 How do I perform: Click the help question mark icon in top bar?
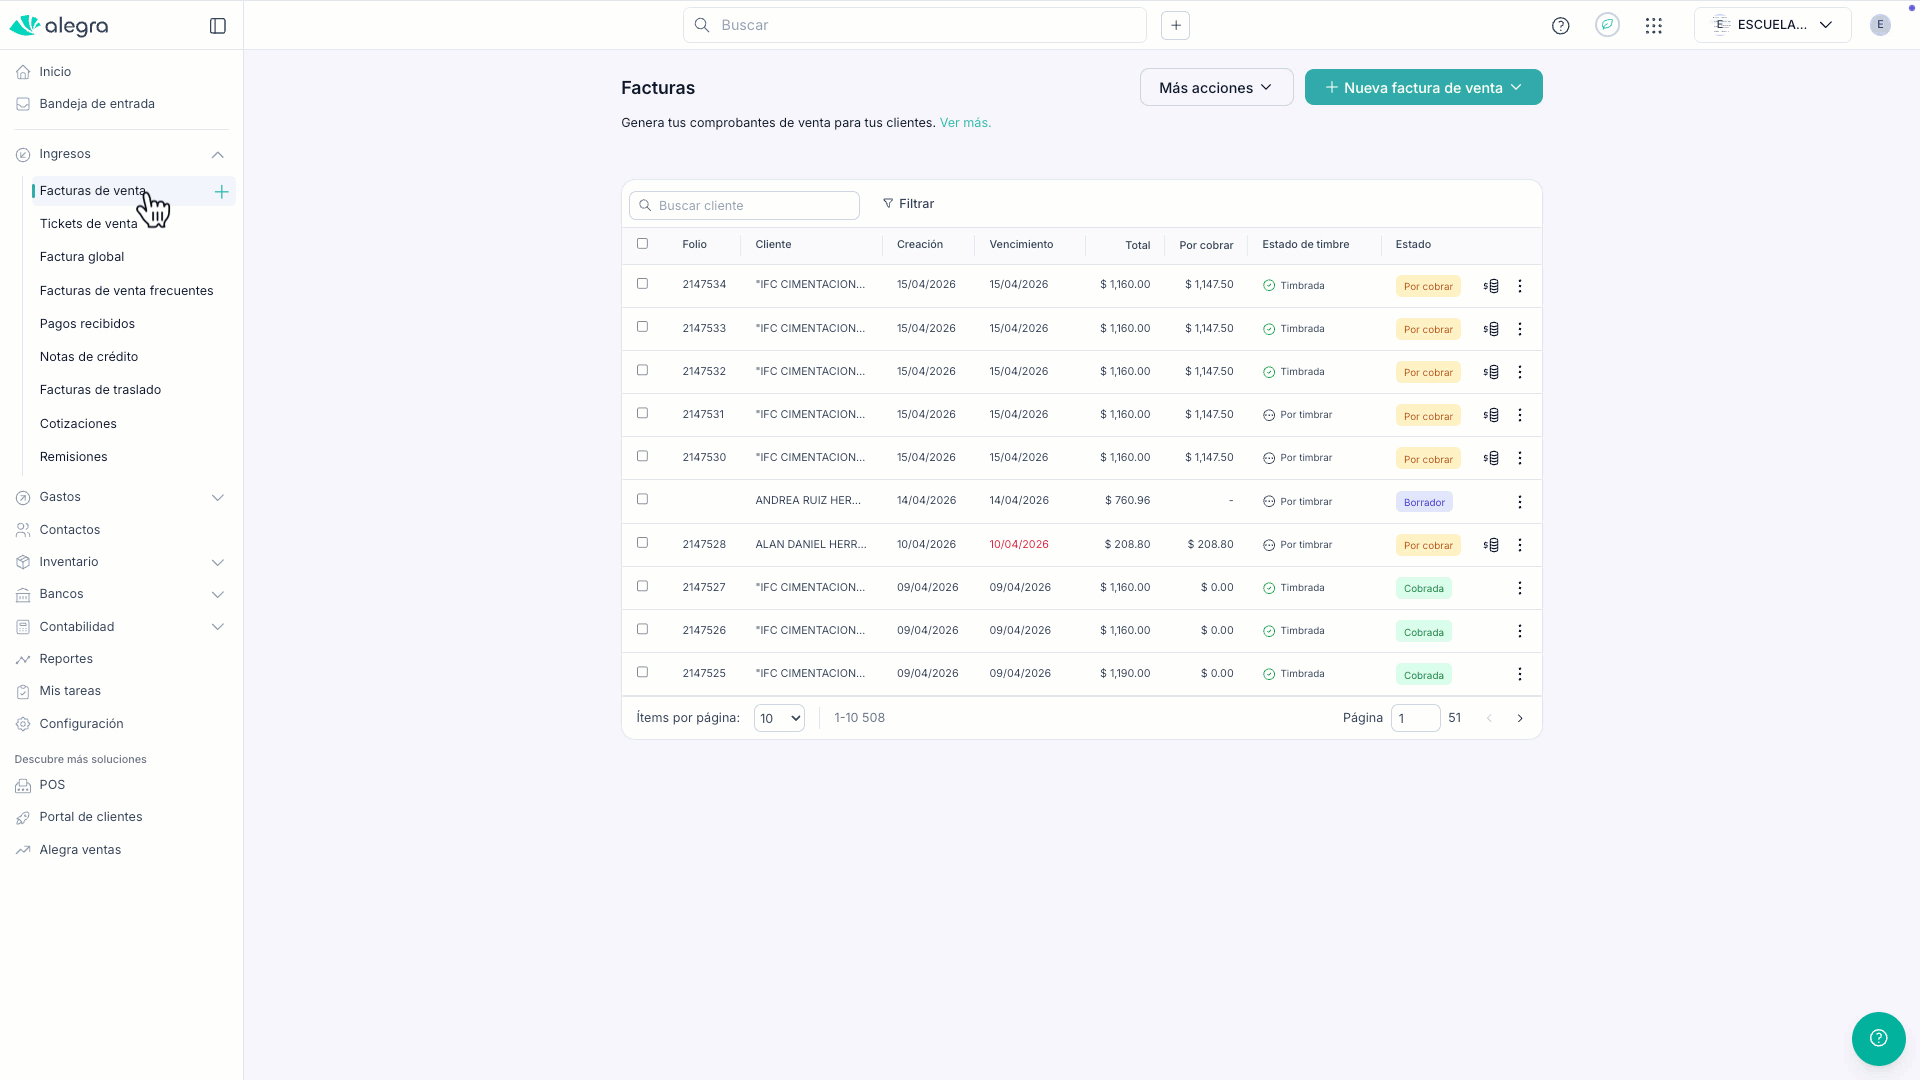[1560, 26]
